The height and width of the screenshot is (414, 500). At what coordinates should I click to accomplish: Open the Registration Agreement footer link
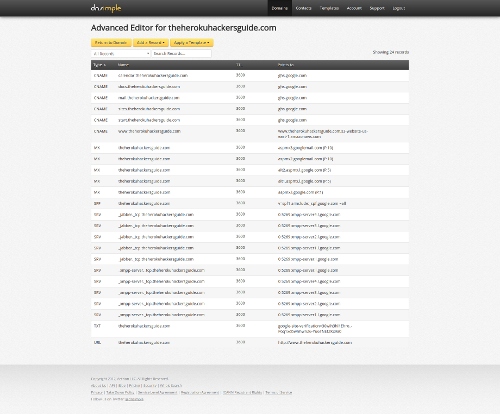click(x=200, y=392)
